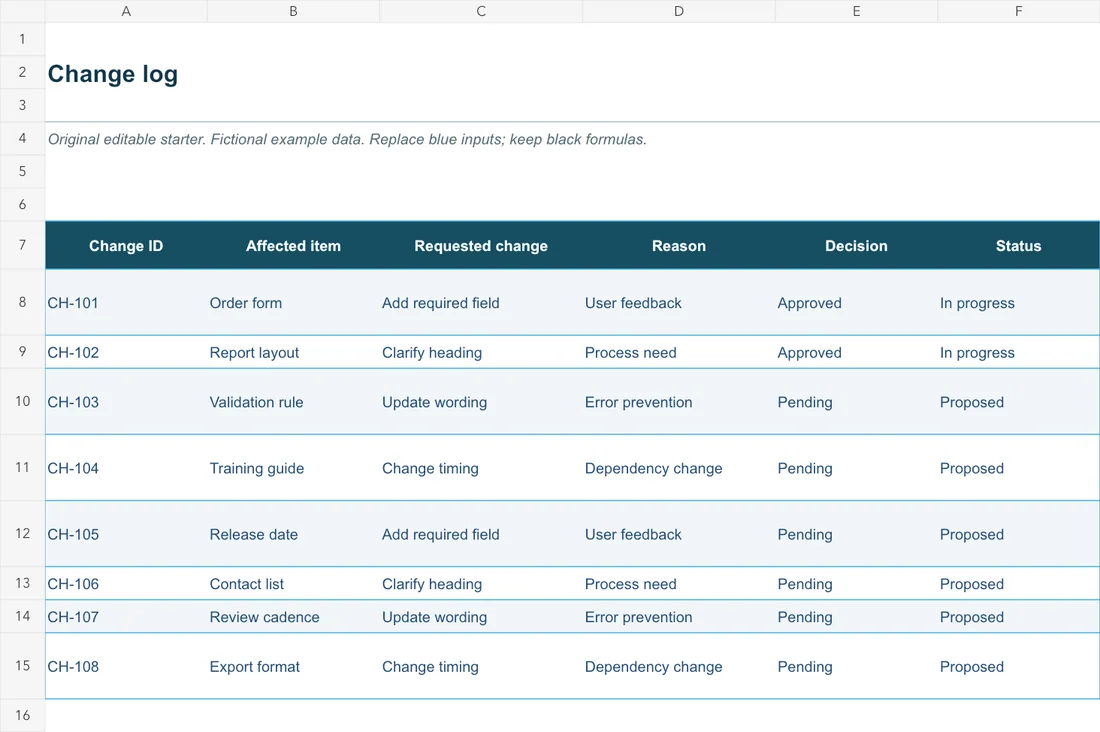This screenshot has height=732, width=1100.
Task: Click the 'Status' header cell
Action: point(1019,246)
